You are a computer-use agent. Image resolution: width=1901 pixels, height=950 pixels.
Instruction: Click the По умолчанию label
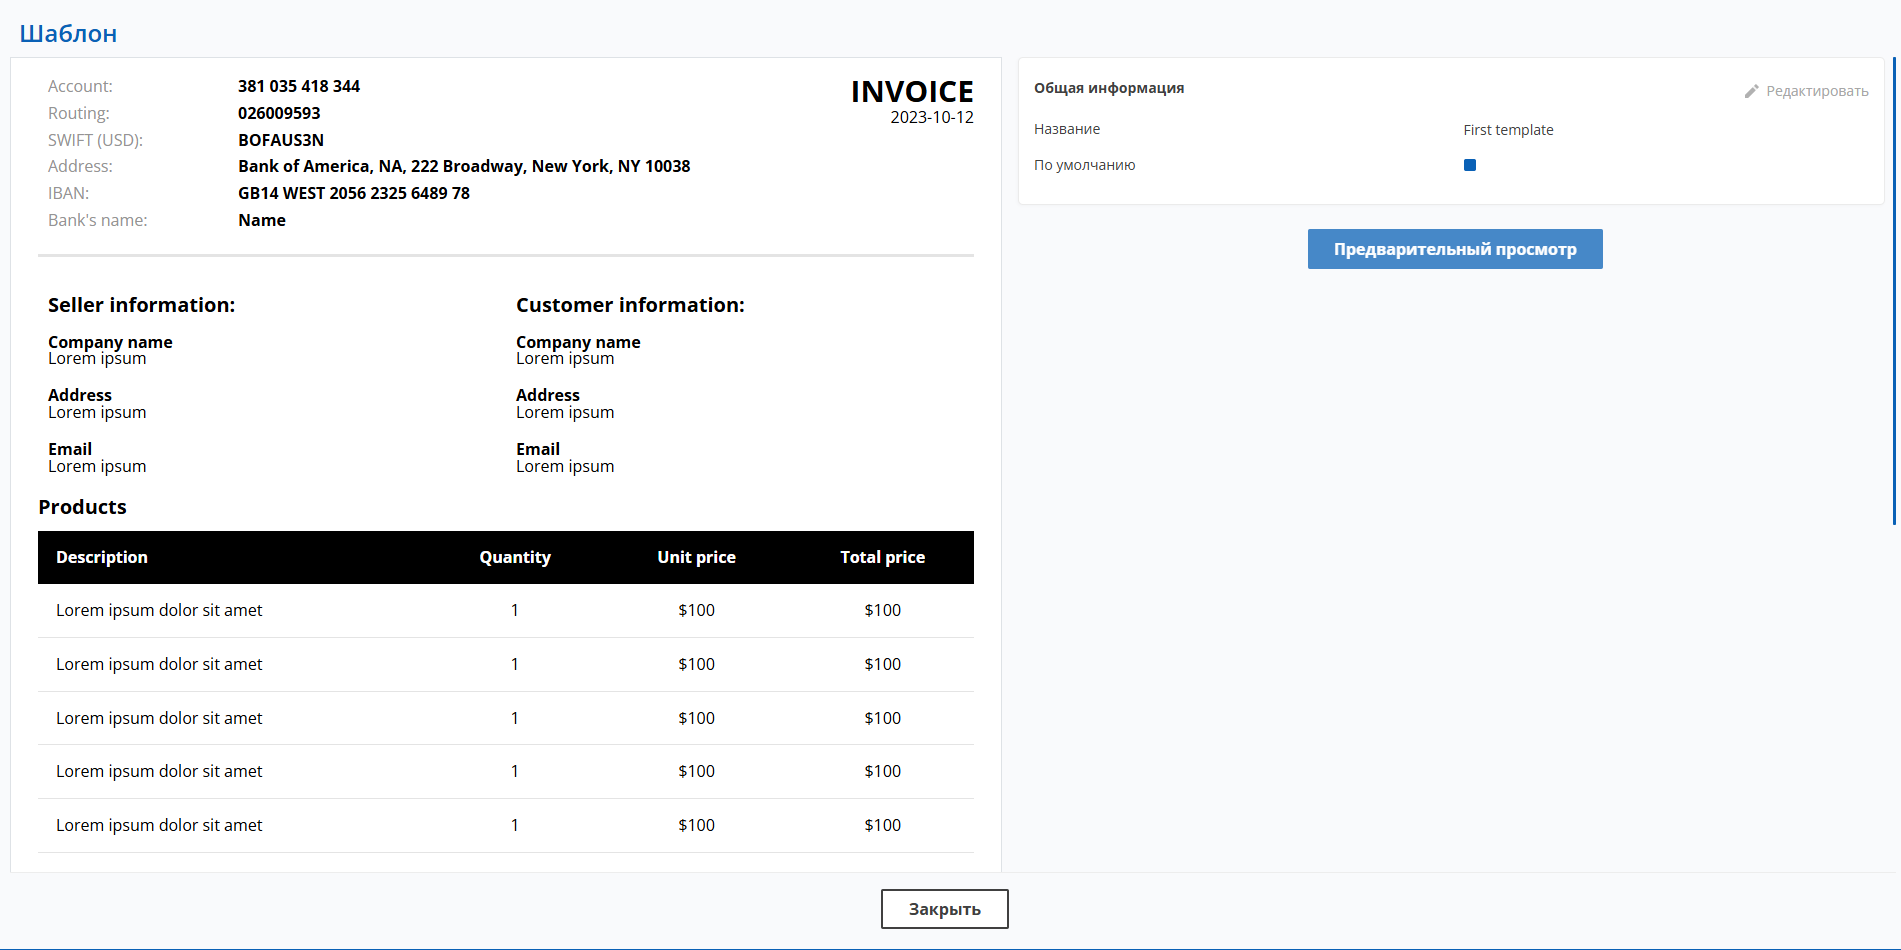click(1085, 165)
